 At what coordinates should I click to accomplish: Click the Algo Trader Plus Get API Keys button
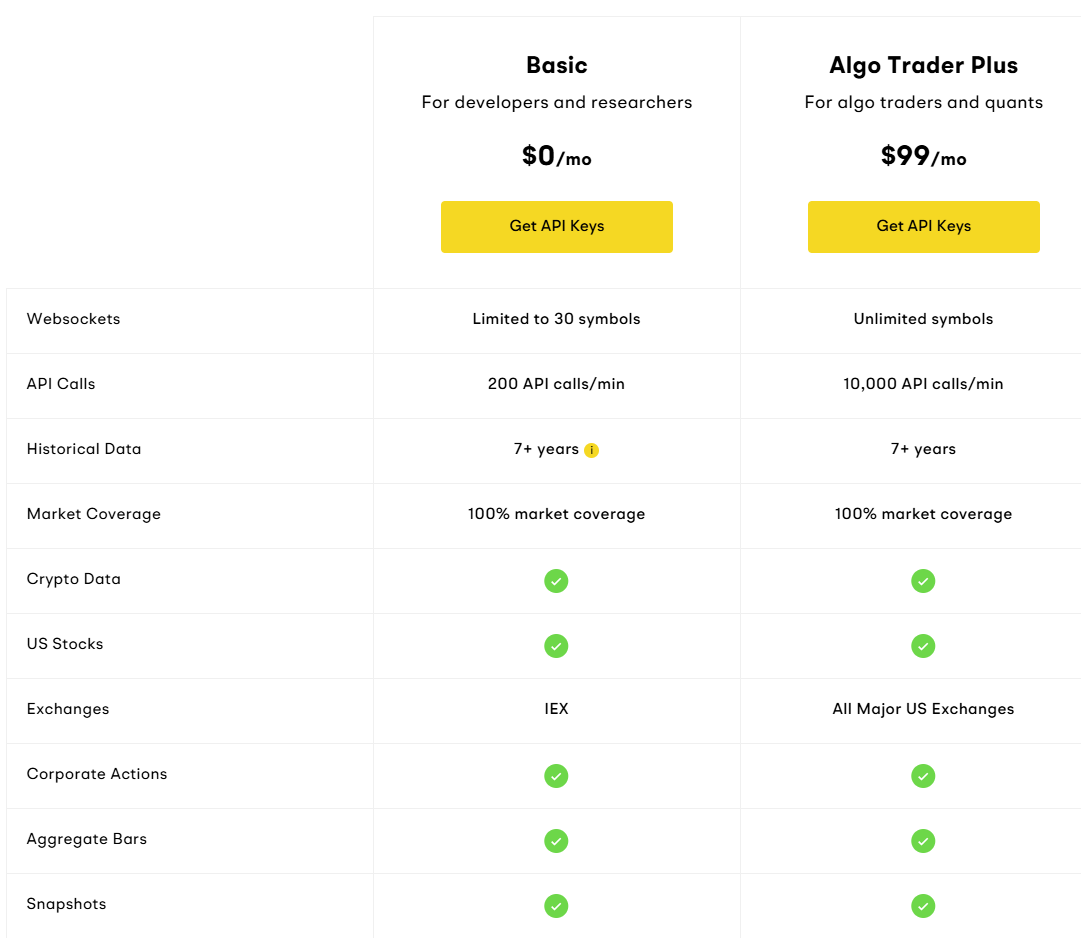[923, 227]
